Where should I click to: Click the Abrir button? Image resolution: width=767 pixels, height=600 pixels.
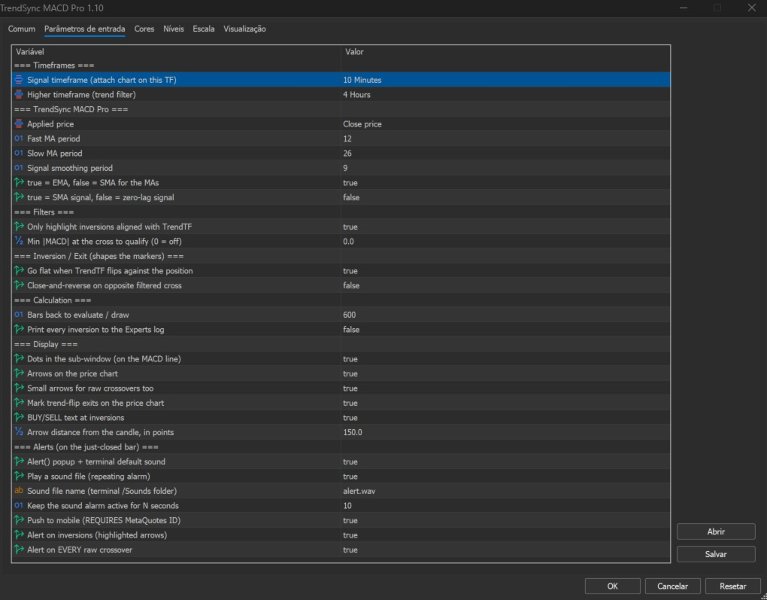coord(716,532)
